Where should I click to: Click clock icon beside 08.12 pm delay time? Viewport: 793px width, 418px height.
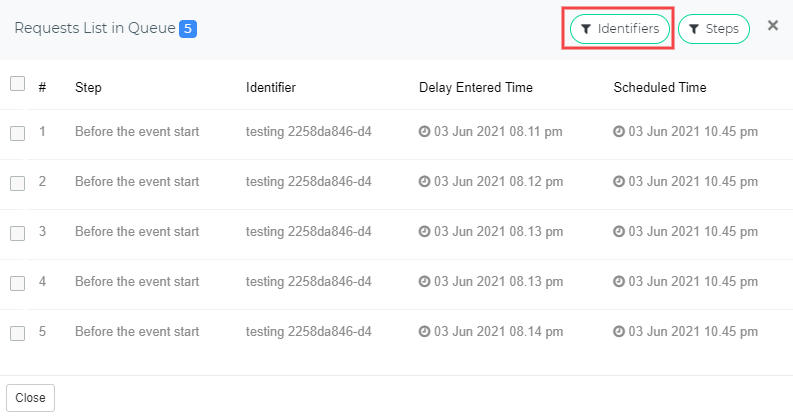[424, 181]
